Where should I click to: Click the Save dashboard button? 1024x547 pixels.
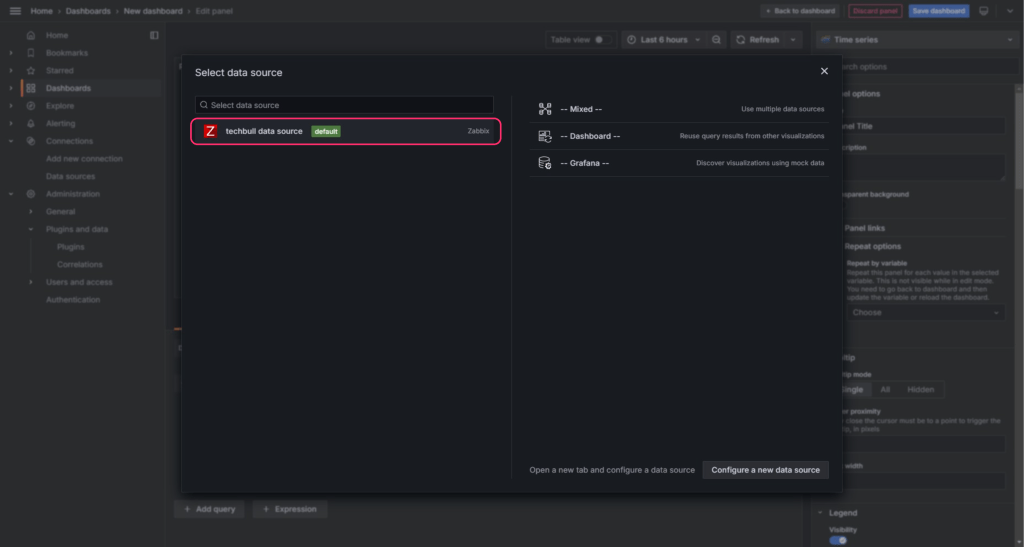(938, 11)
